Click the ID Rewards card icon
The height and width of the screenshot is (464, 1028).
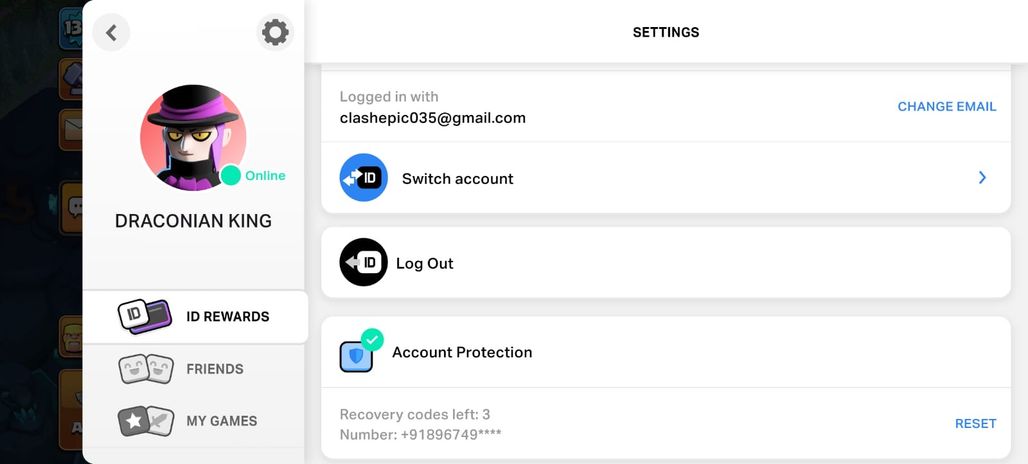click(145, 317)
